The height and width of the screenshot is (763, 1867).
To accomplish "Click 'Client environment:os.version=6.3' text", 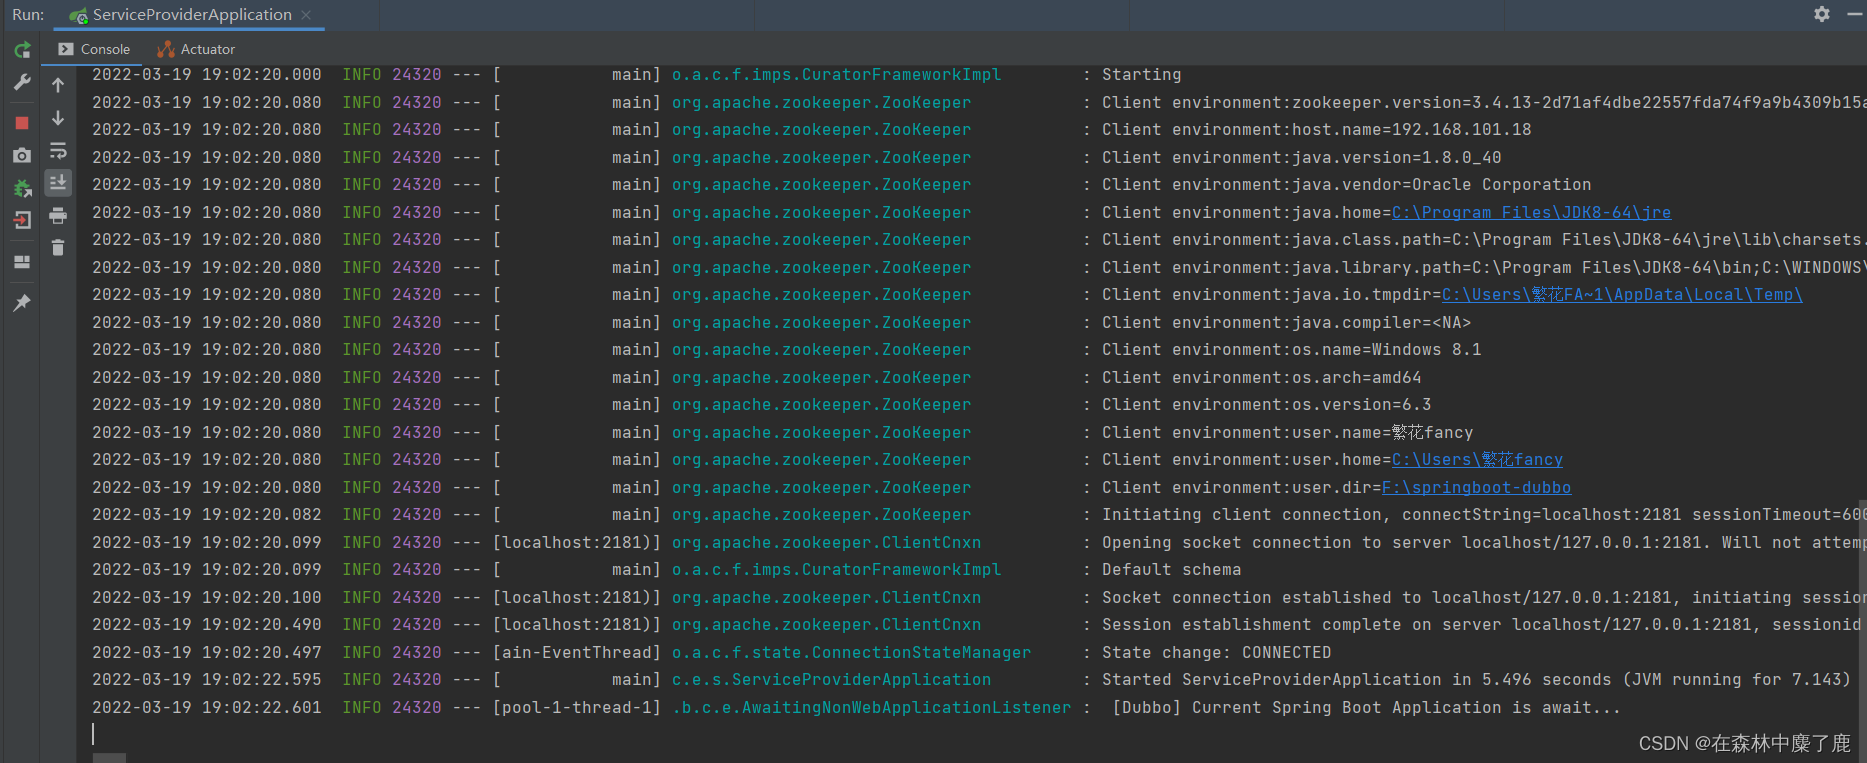I will (x=1266, y=405).
